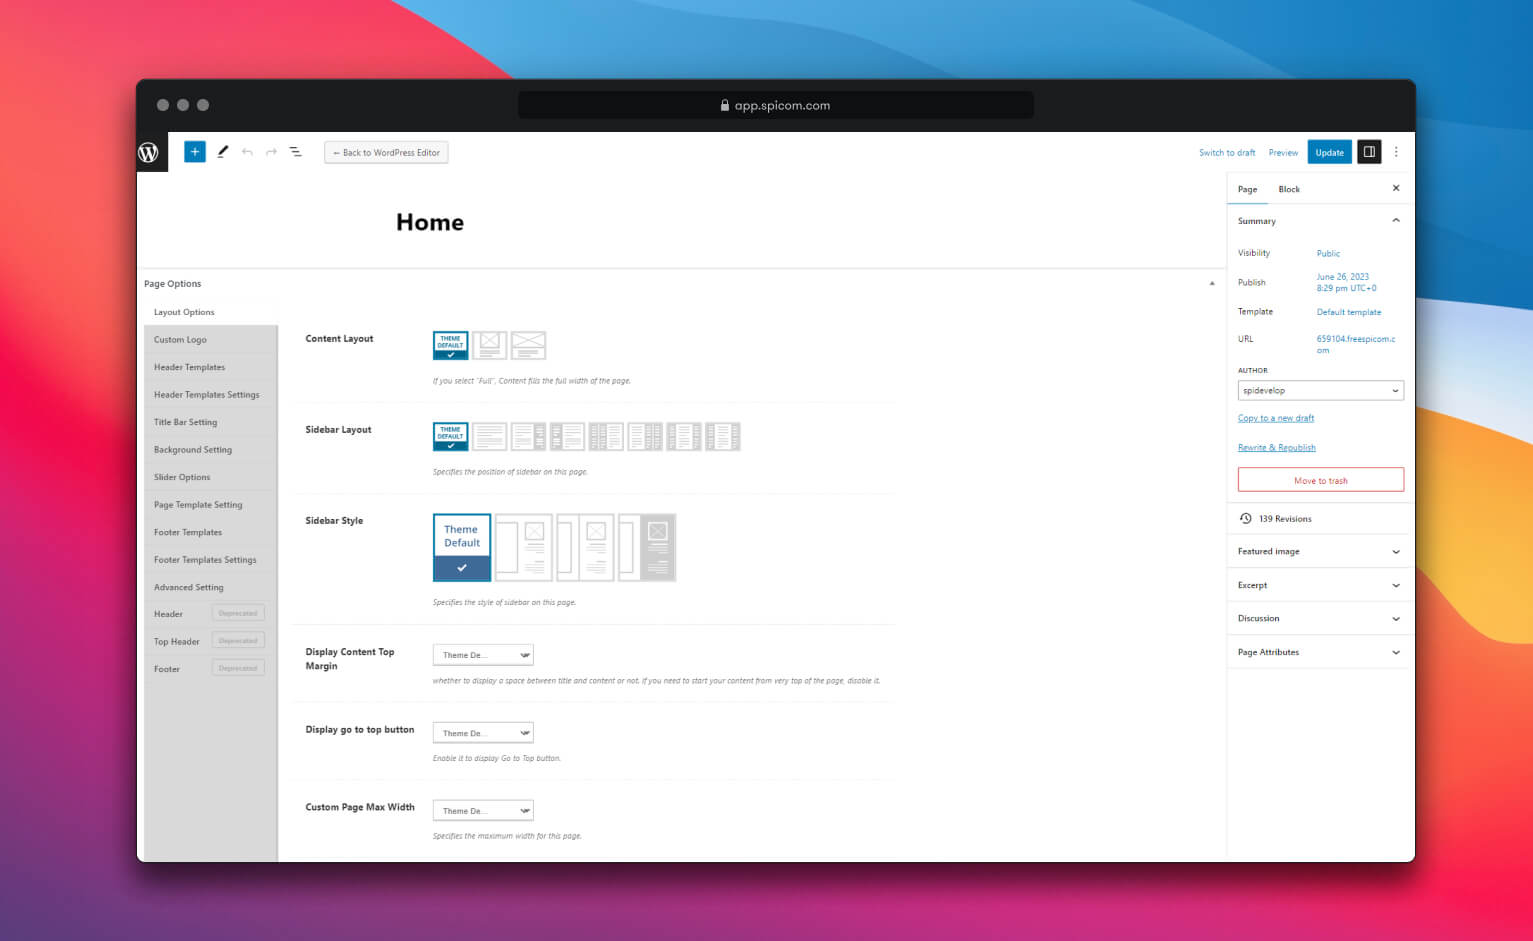Open the Custom Logo tab
The image size is (1533, 941).
click(211, 340)
